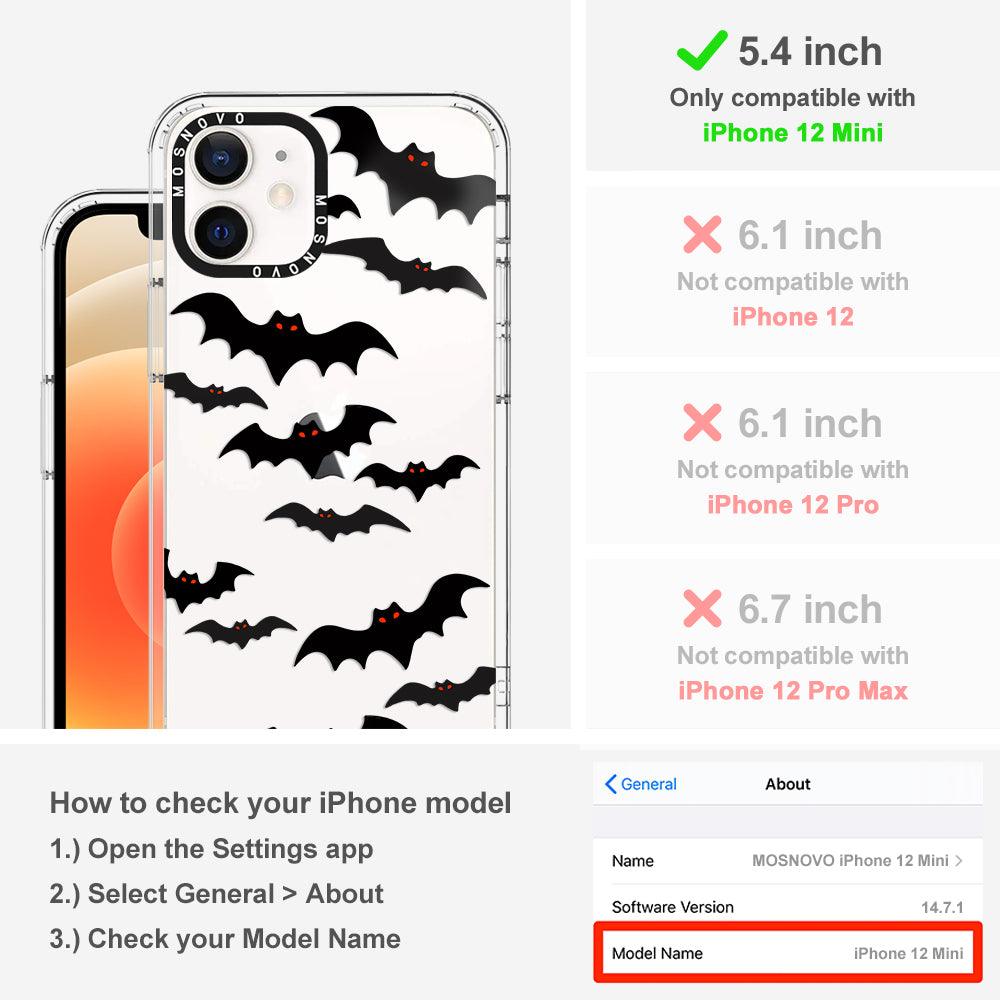Click the green iPhone 12 Mini text
The width and height of the screenshot is (1000, 1000).
pyautogui.click(x=793, y=133)
